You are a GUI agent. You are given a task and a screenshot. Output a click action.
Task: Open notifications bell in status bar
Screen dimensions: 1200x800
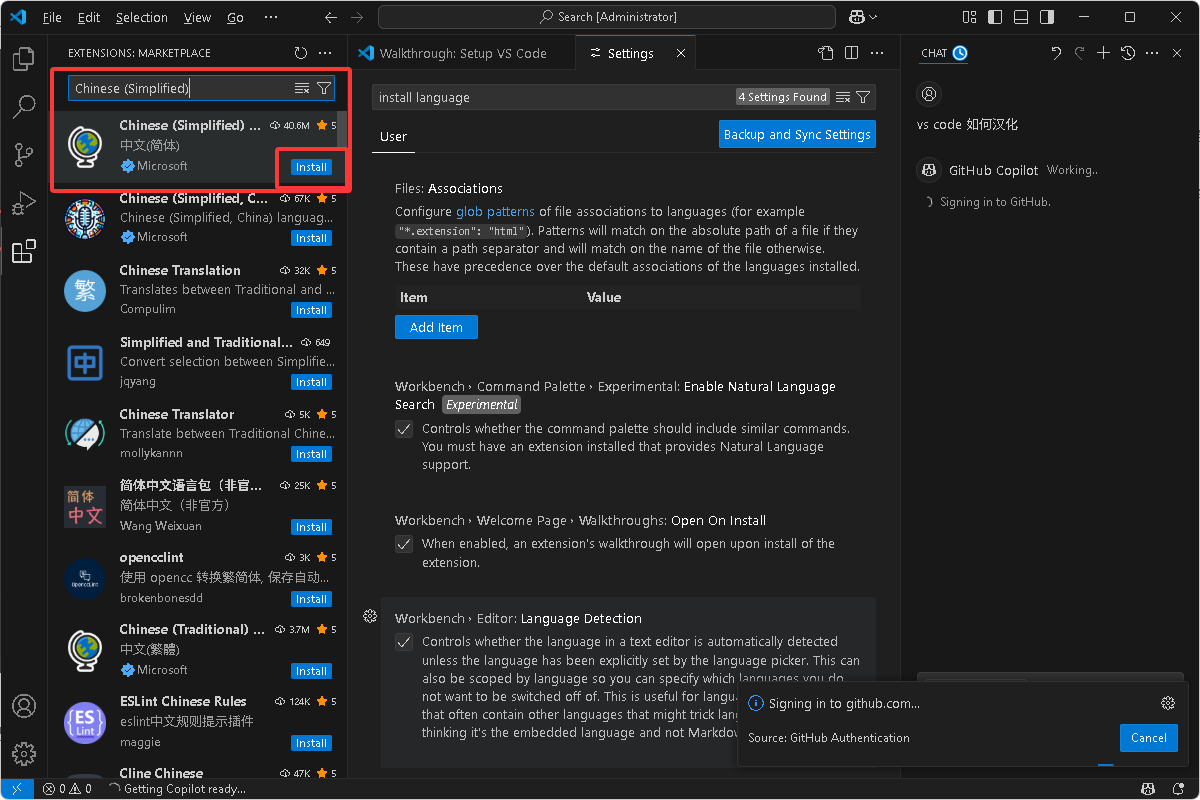1178,789
